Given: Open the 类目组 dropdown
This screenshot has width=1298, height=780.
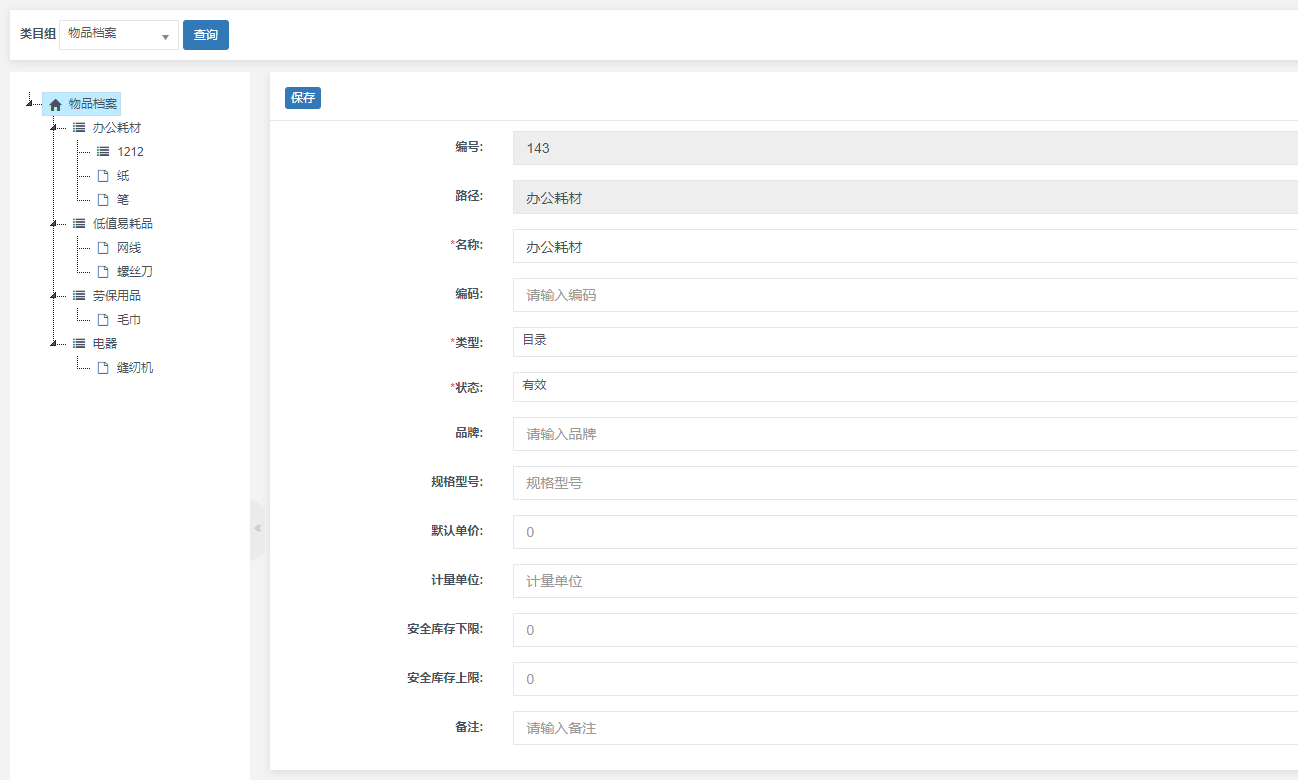Looking at the screenshot, I should pyautogui.click(x=119, y=35).
